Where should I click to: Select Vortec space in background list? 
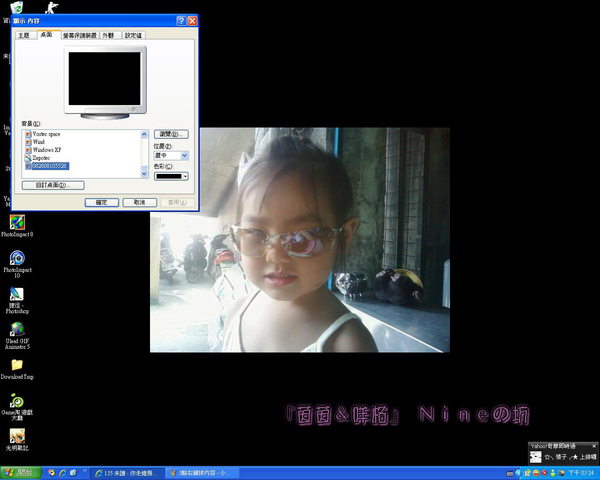coord(43,134)
